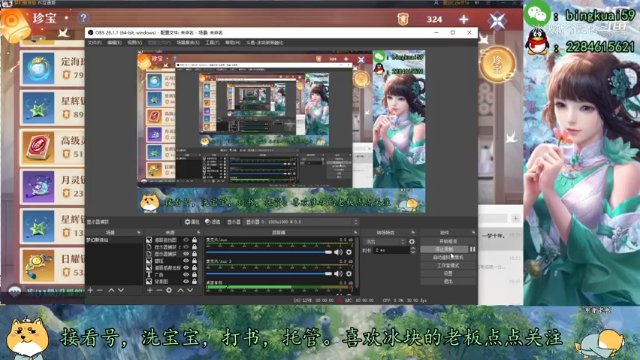Toggle lock of the text source 广告
The width and height of the screenshot is (640, 360).
(x=195, y=275)
